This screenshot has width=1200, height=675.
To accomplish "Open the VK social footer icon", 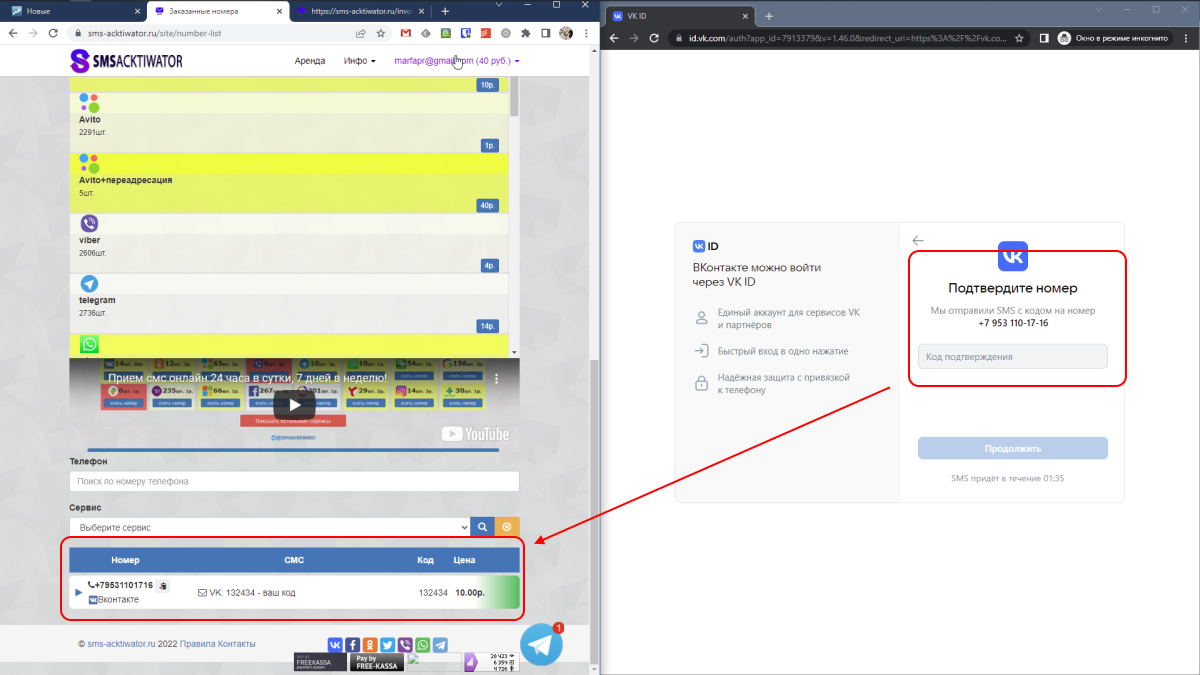I will 335,645.
